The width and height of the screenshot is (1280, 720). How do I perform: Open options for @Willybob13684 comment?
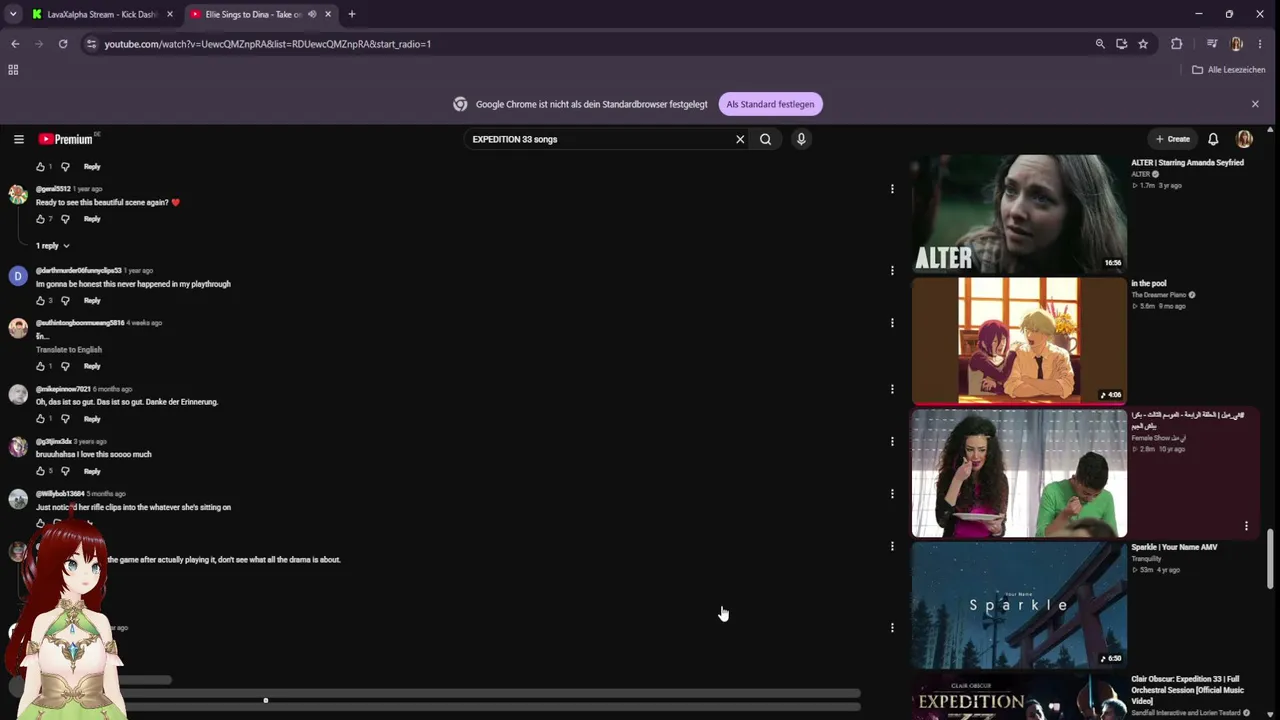892,493
